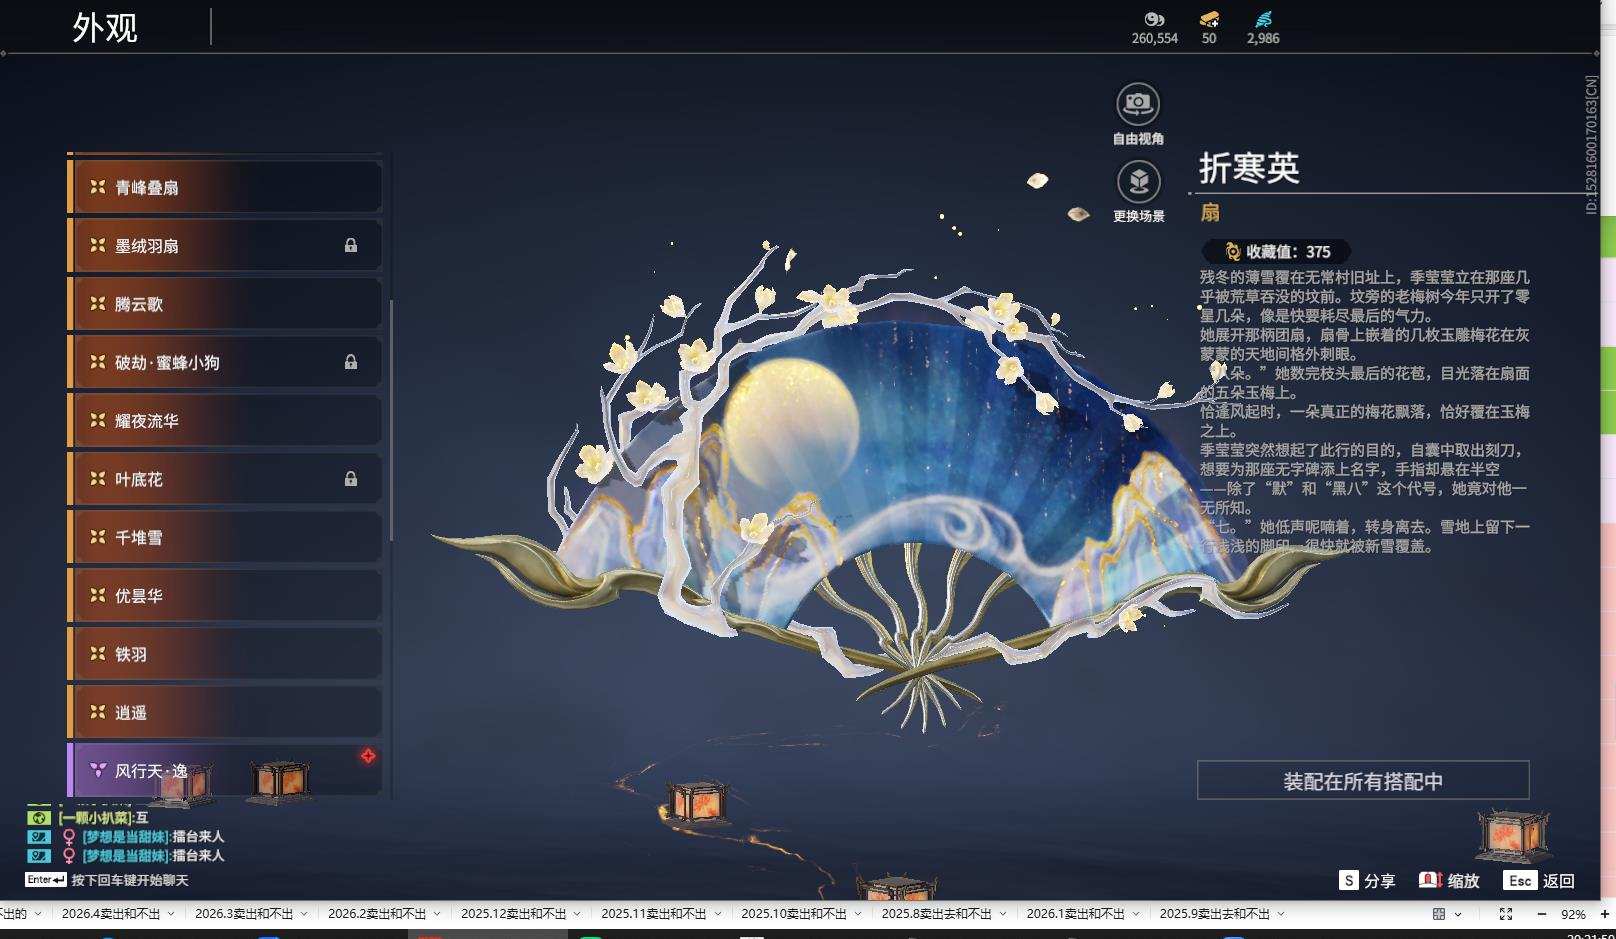Select the 千堆雪 appearance entry
The image size is (1616, 939).
pos(225,537)
